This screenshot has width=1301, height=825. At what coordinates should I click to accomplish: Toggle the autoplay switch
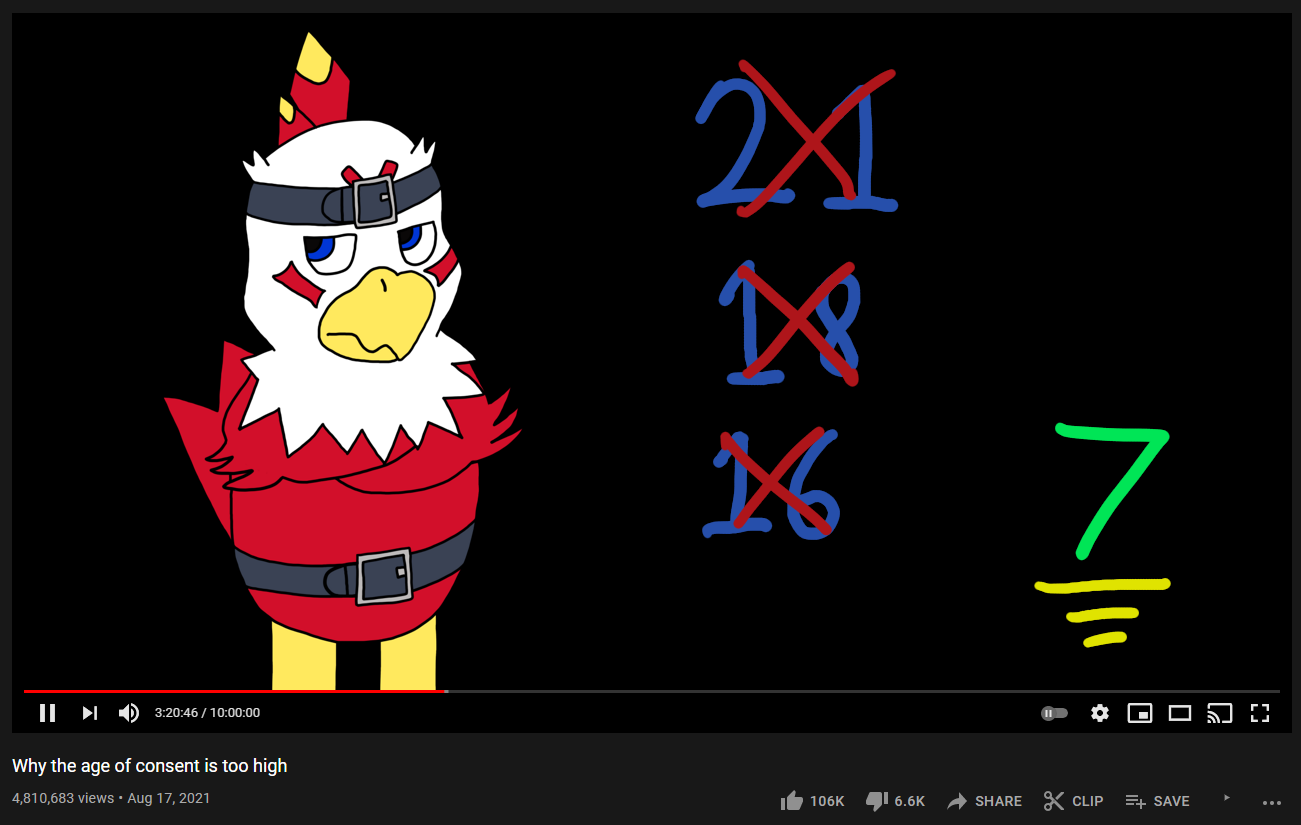1054,713
